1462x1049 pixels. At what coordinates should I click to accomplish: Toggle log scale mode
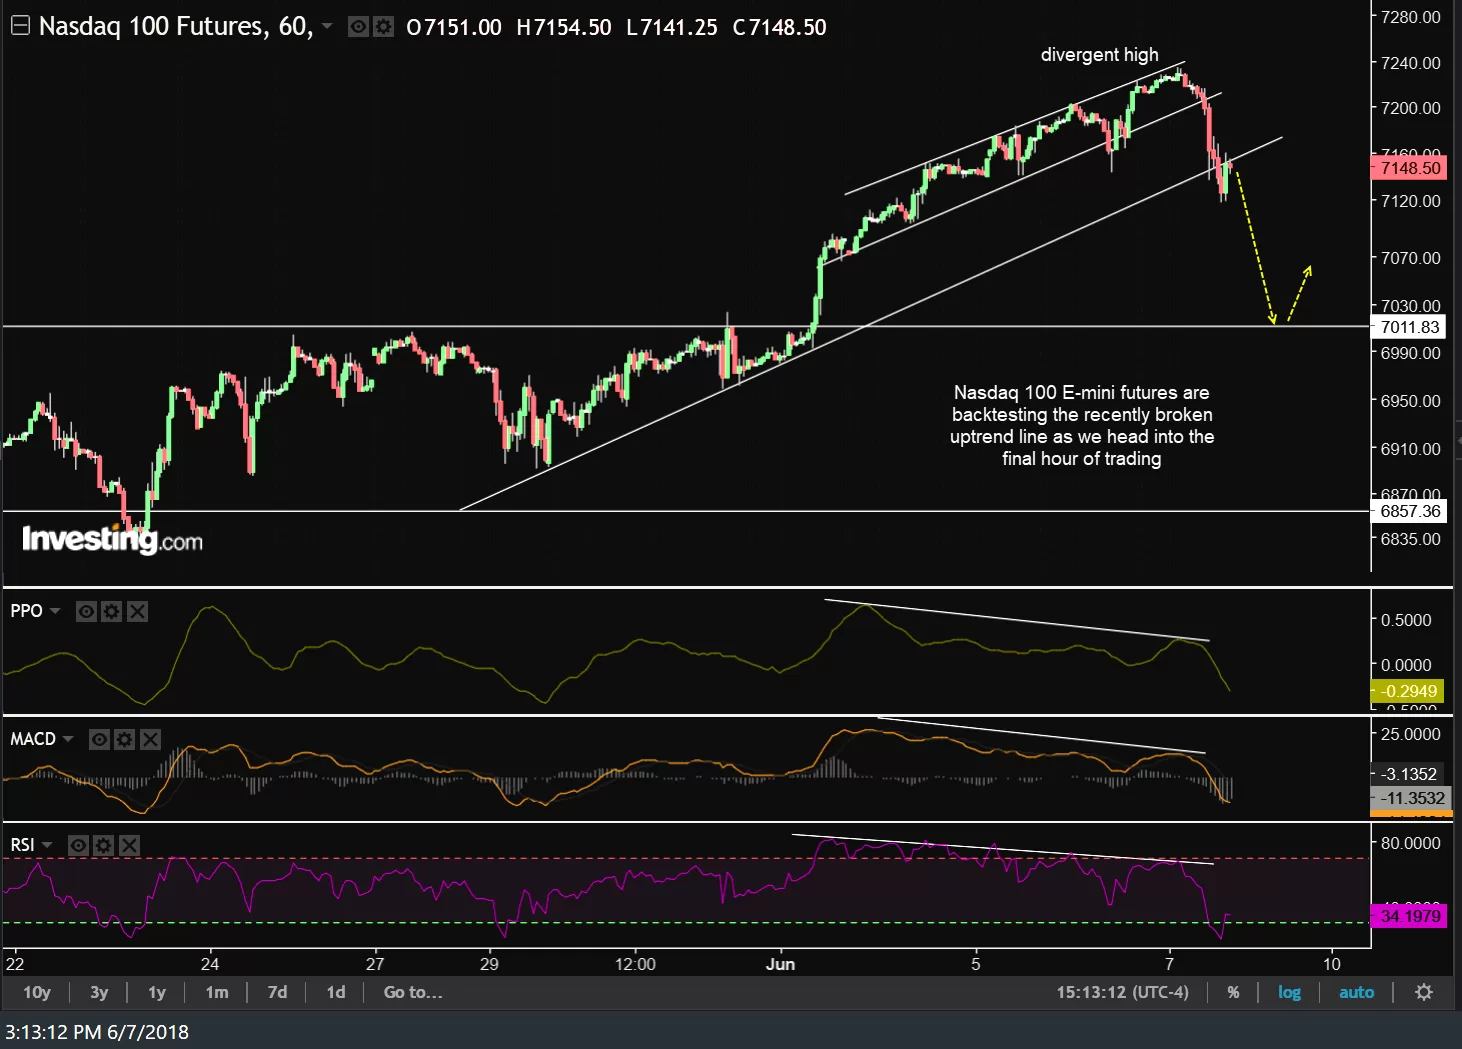[x=1289, y=992]
